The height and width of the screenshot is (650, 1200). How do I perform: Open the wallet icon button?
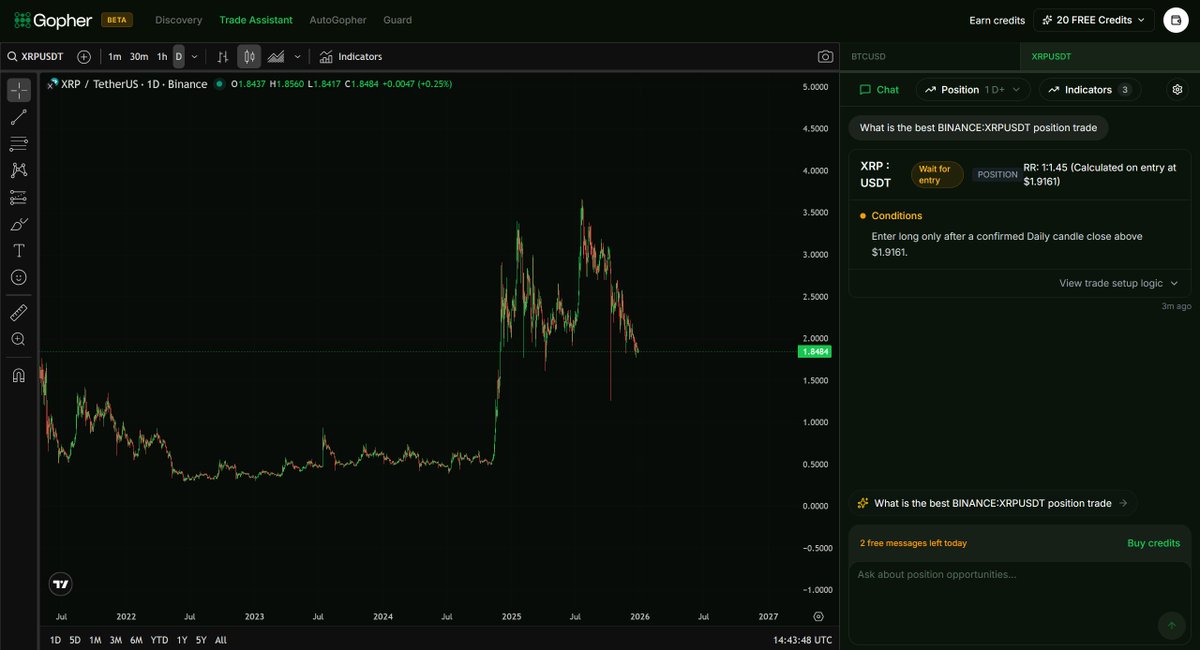coord(1176,20)
